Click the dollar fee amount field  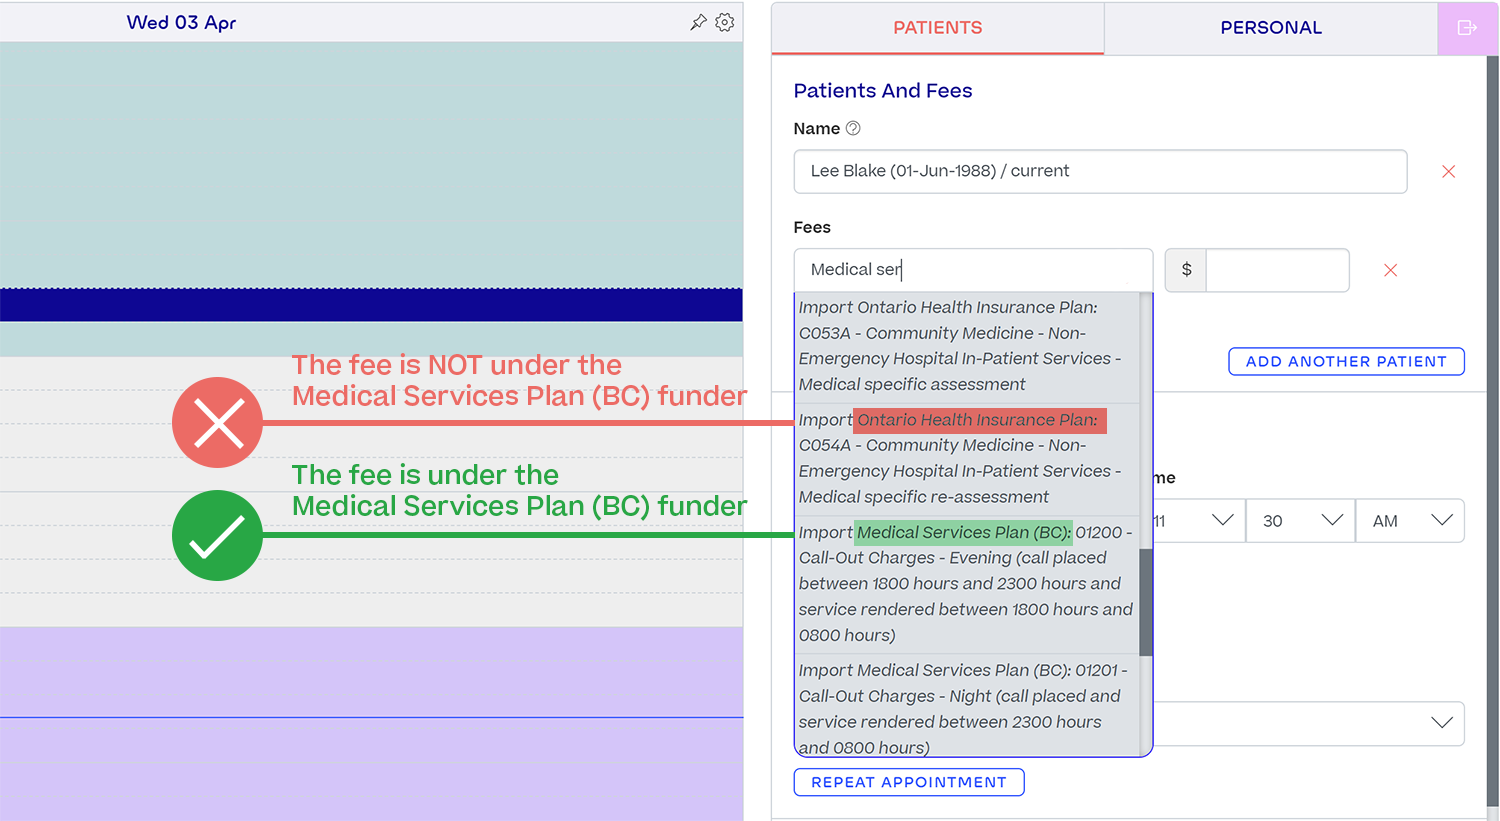click(1277, 270)
